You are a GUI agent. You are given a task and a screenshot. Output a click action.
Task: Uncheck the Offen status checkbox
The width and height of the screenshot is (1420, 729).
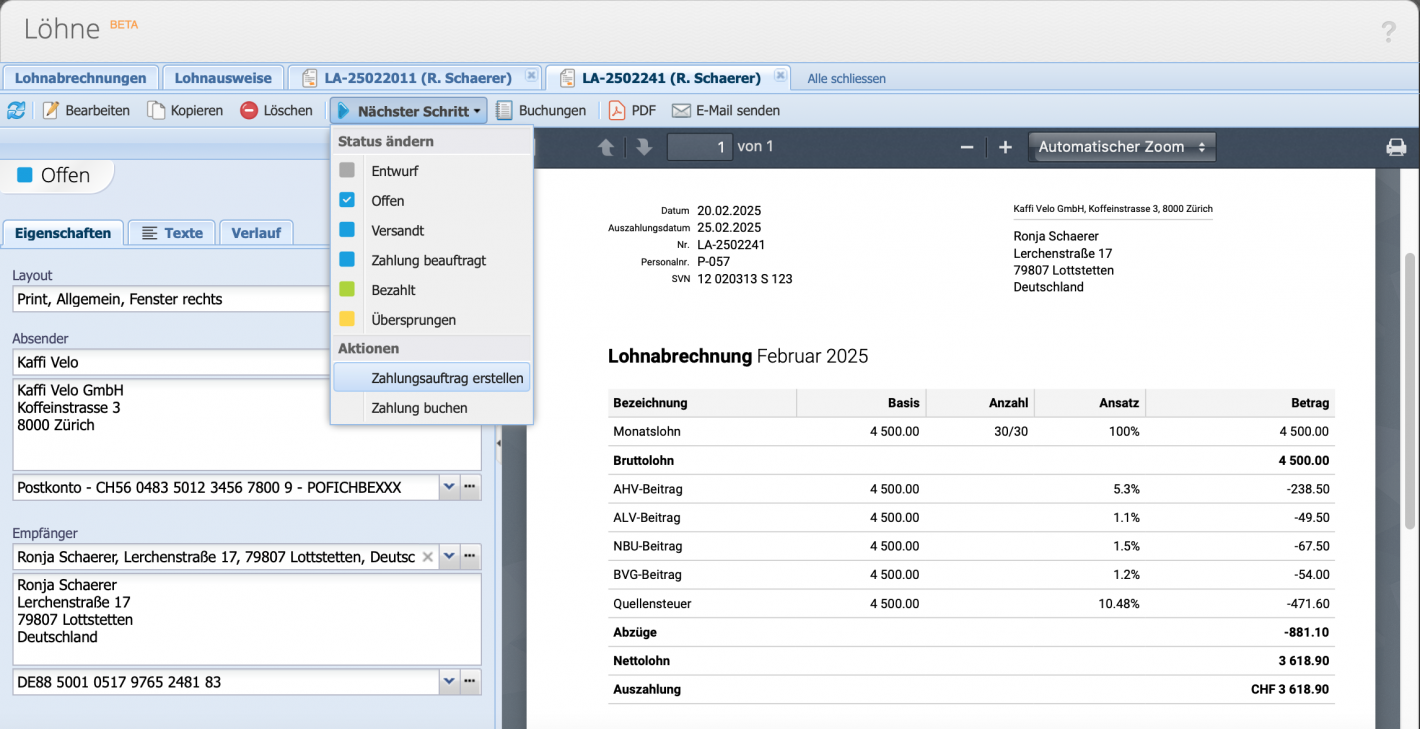tap(347, 200)
